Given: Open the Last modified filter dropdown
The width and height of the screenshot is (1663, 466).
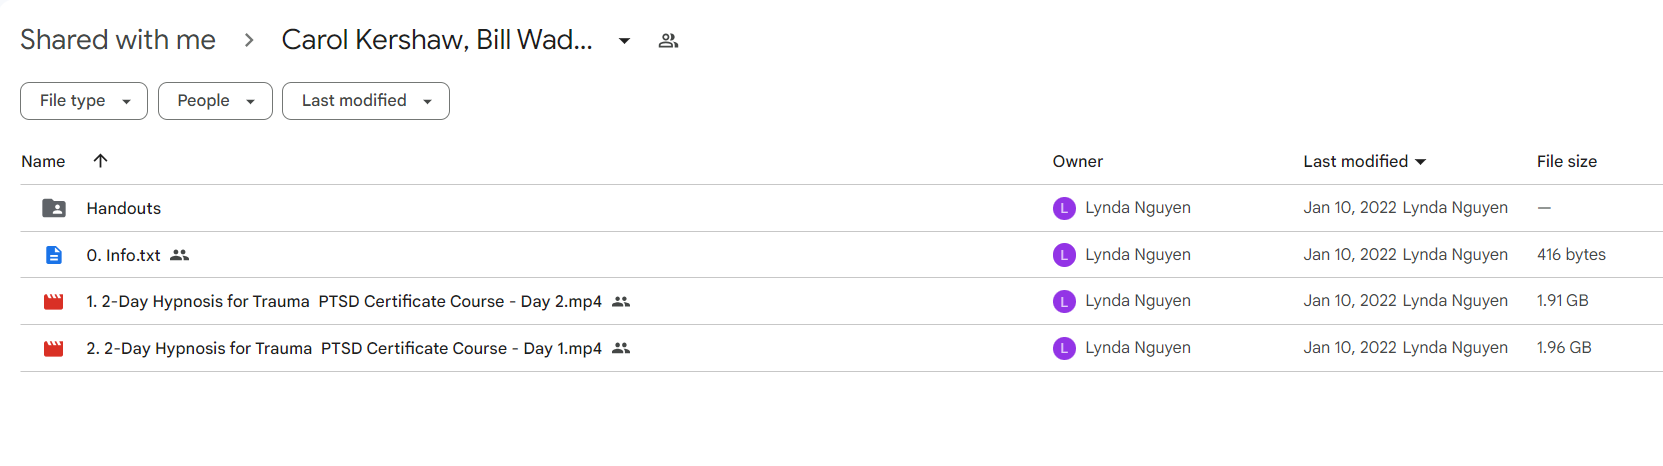Looking at the screenshot, I should [366, 101].
